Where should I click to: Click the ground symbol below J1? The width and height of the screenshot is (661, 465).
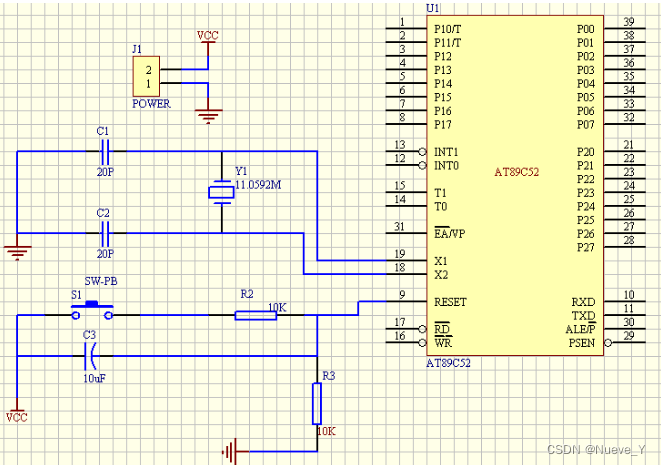pos(208,116)
